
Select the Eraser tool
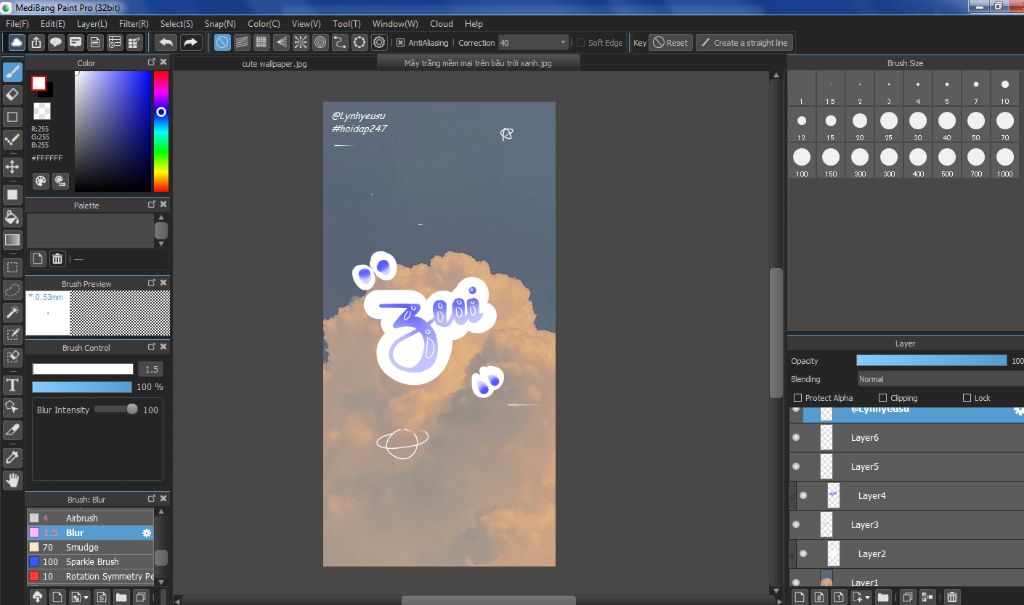[x=12, y=95]
